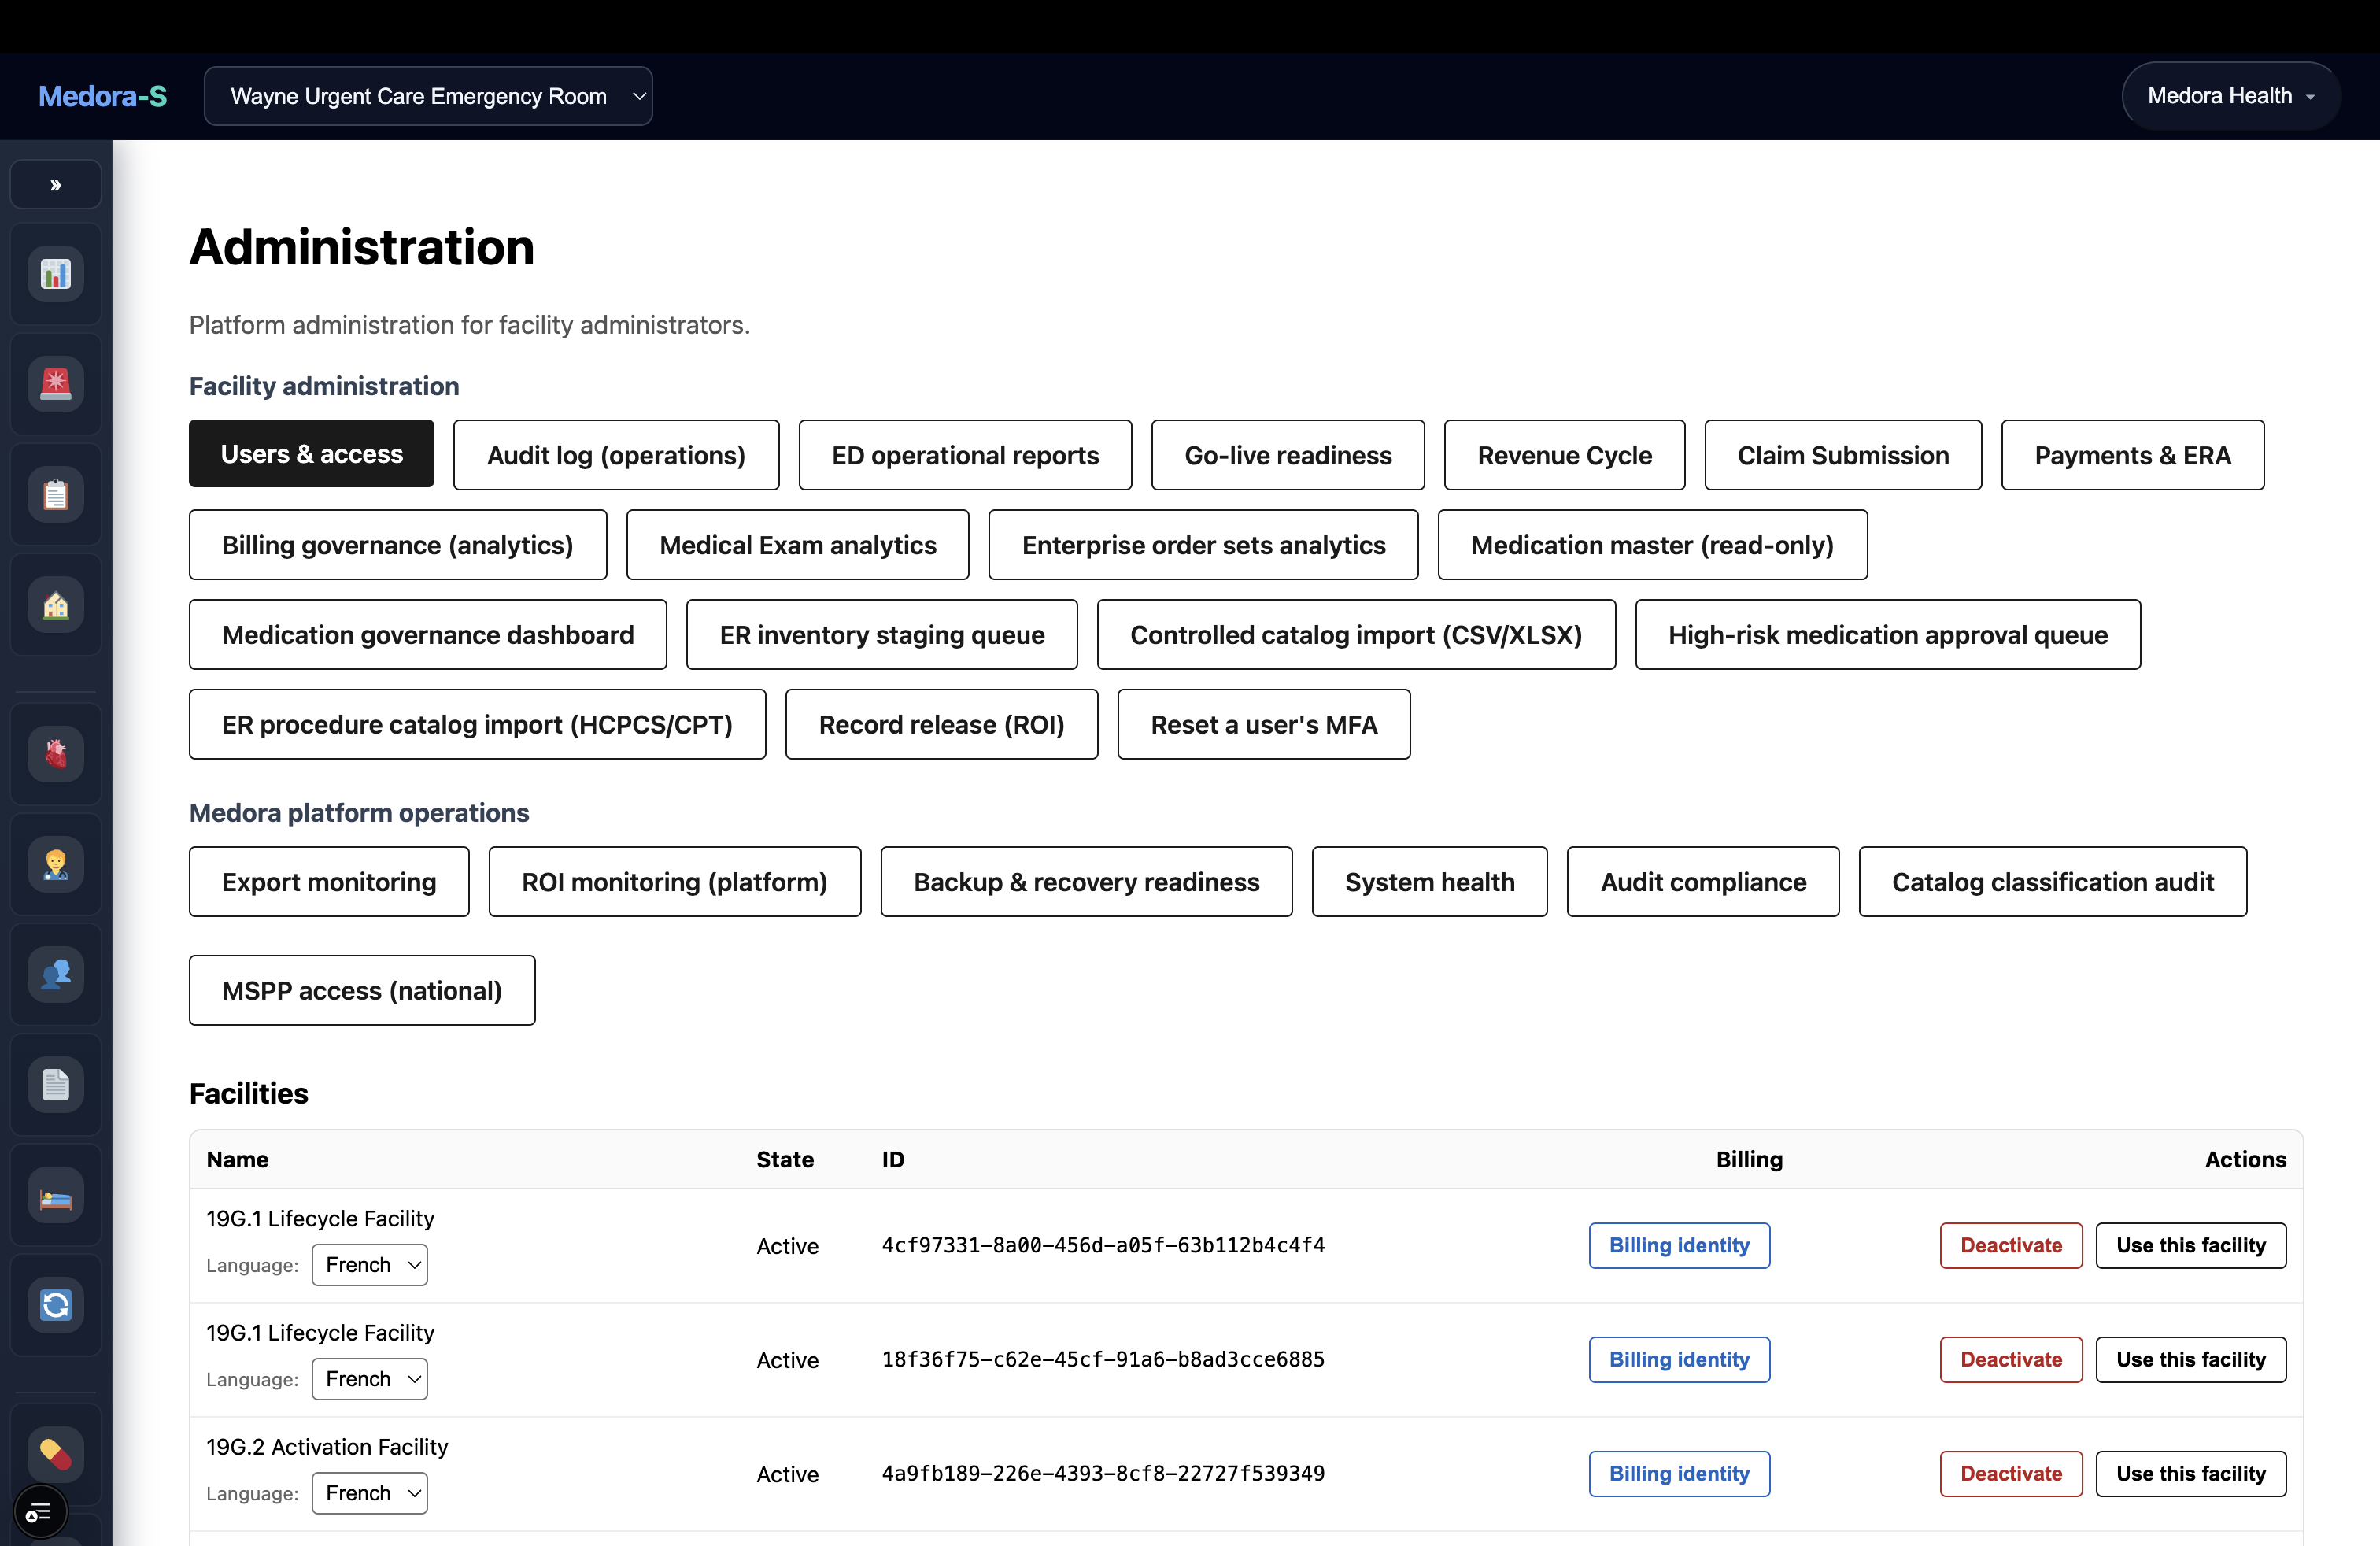Open ROI monitoring (platform)
Viewport: 2380px width, 1546px height.
[674, 882]
